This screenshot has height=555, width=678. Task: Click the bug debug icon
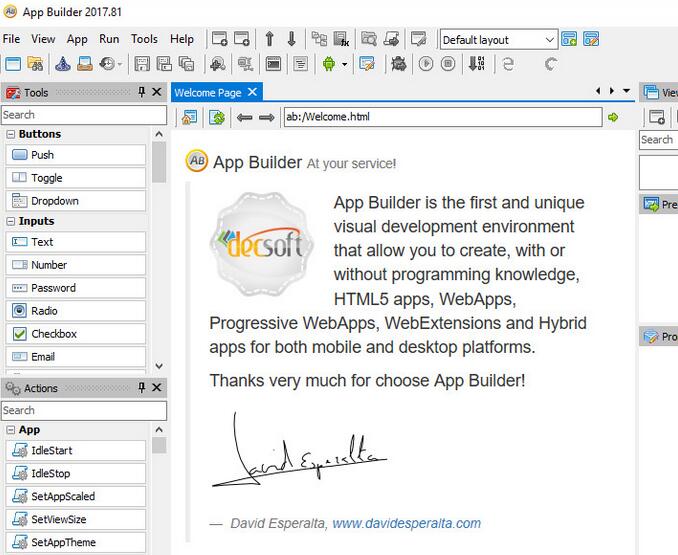399,64
